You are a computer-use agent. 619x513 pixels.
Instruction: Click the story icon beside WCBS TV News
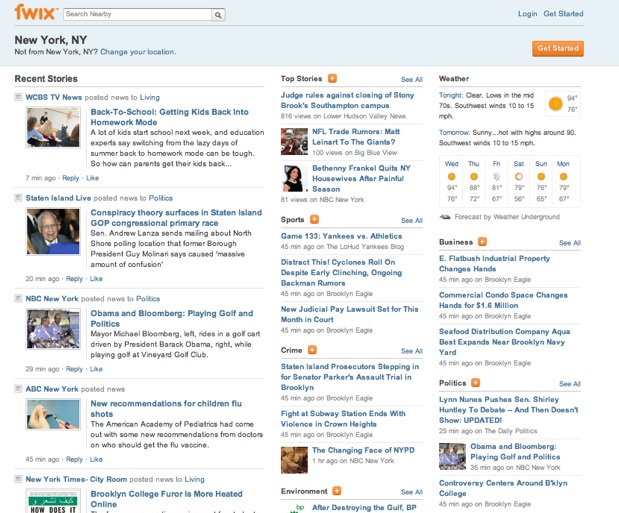pyautogui.click(x=18, y=97)
